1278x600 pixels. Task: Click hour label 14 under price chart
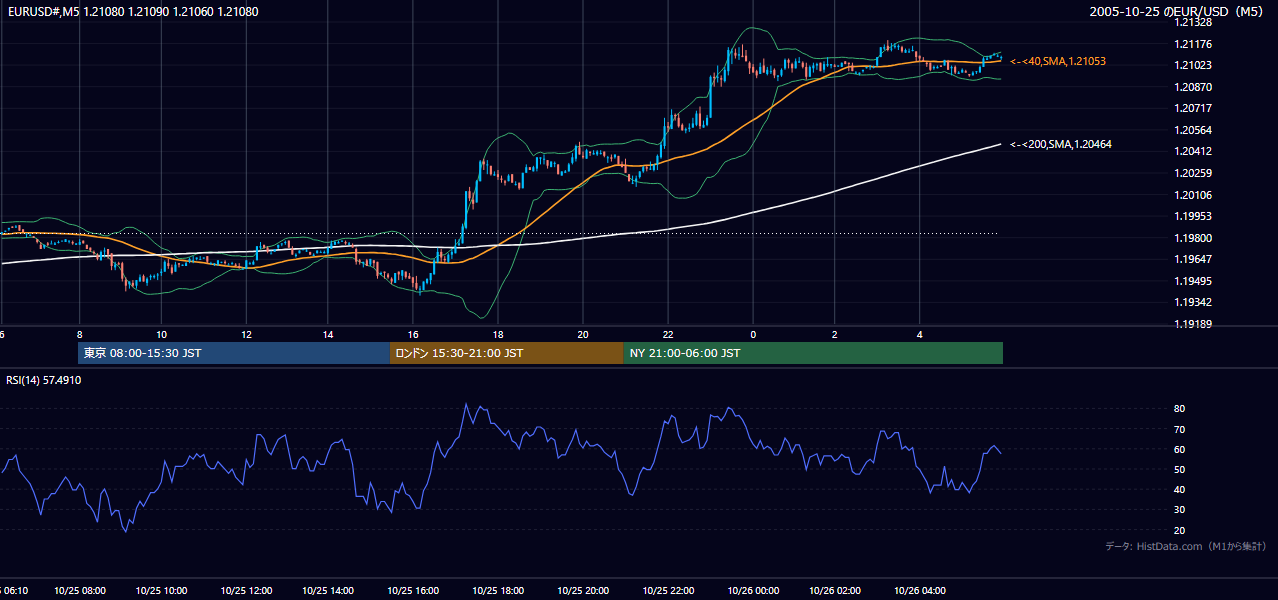330,334
